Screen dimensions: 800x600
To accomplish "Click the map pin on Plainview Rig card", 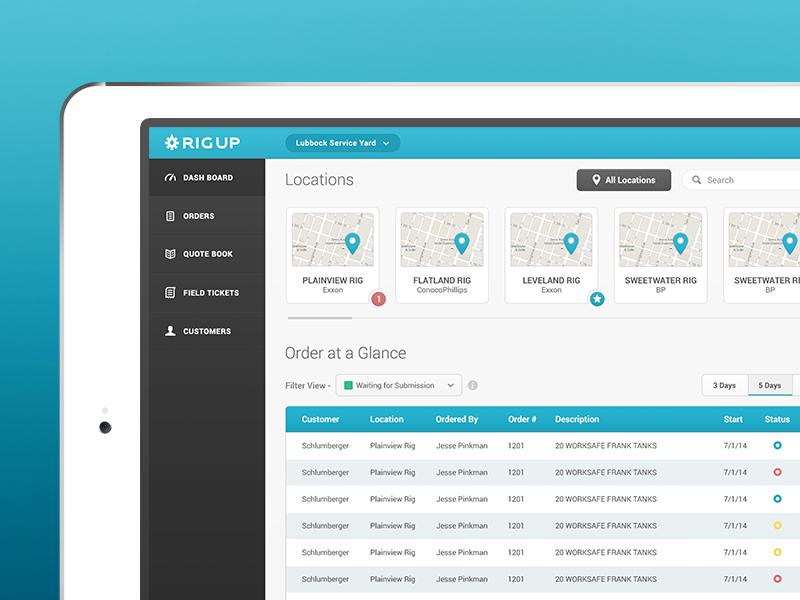I will point(353,243).
